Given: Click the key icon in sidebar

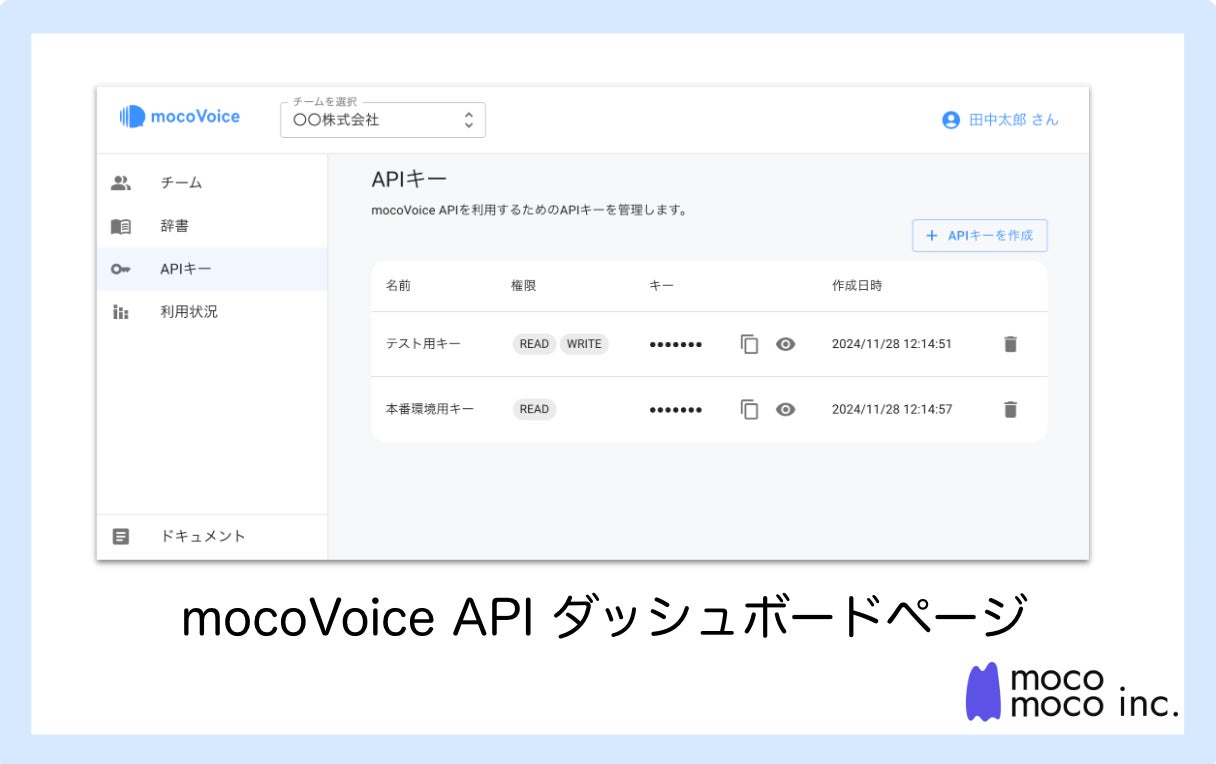Looking at the screenshot, I should pos(121,269).
